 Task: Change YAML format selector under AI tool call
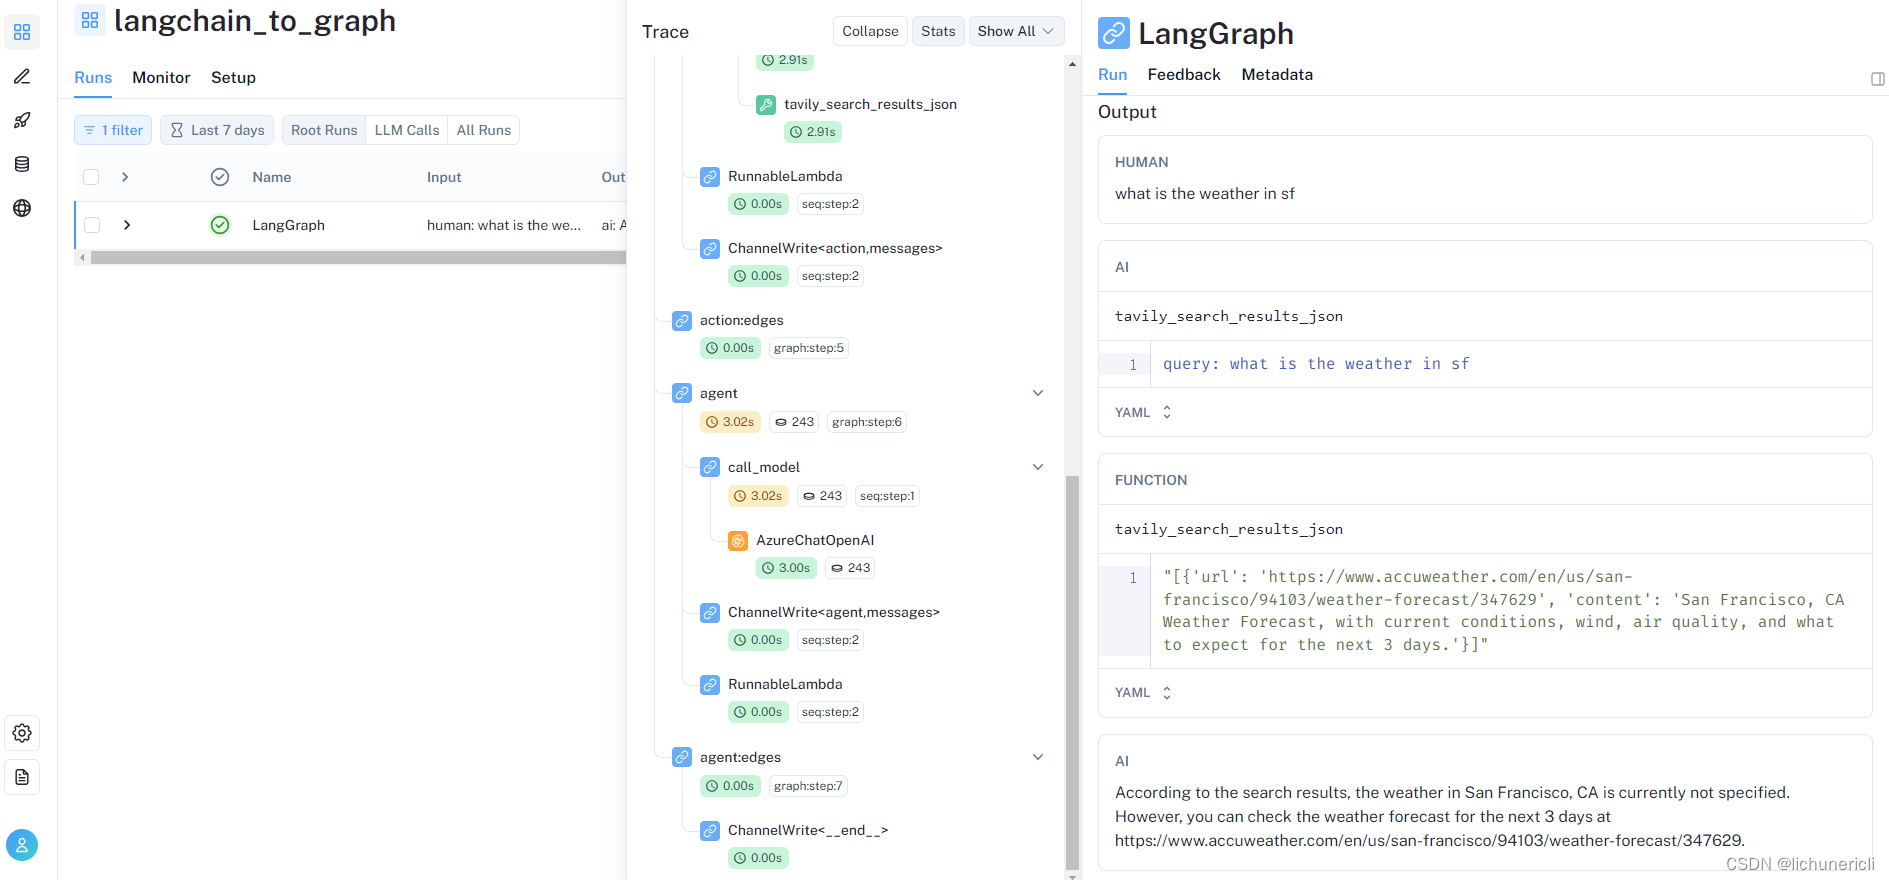click(x=1143, y=412)
